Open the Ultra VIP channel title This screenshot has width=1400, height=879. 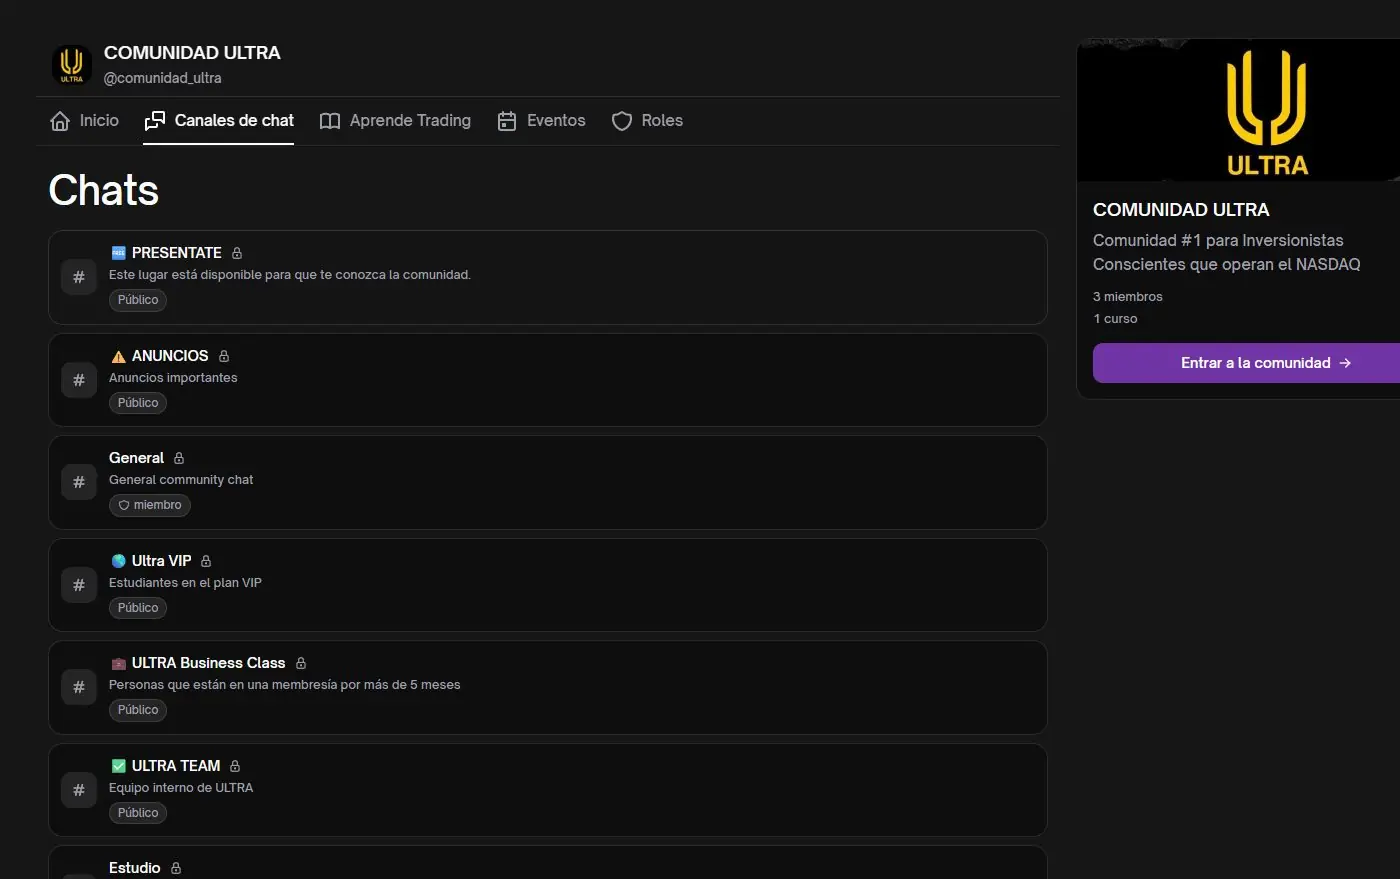click(161, 561)
